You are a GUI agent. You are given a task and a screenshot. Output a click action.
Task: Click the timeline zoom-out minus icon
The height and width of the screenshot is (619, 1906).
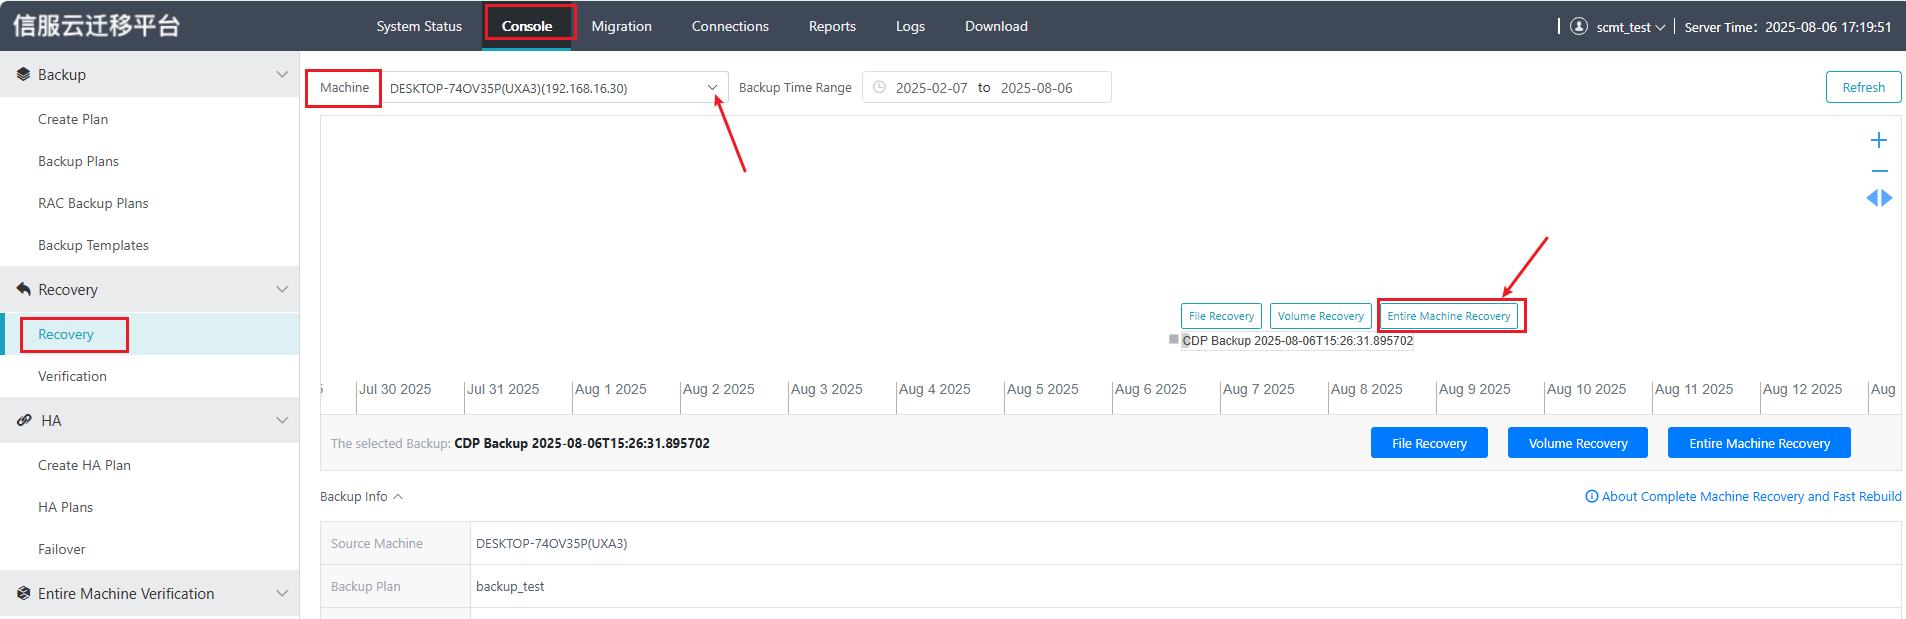(1879, 171)
